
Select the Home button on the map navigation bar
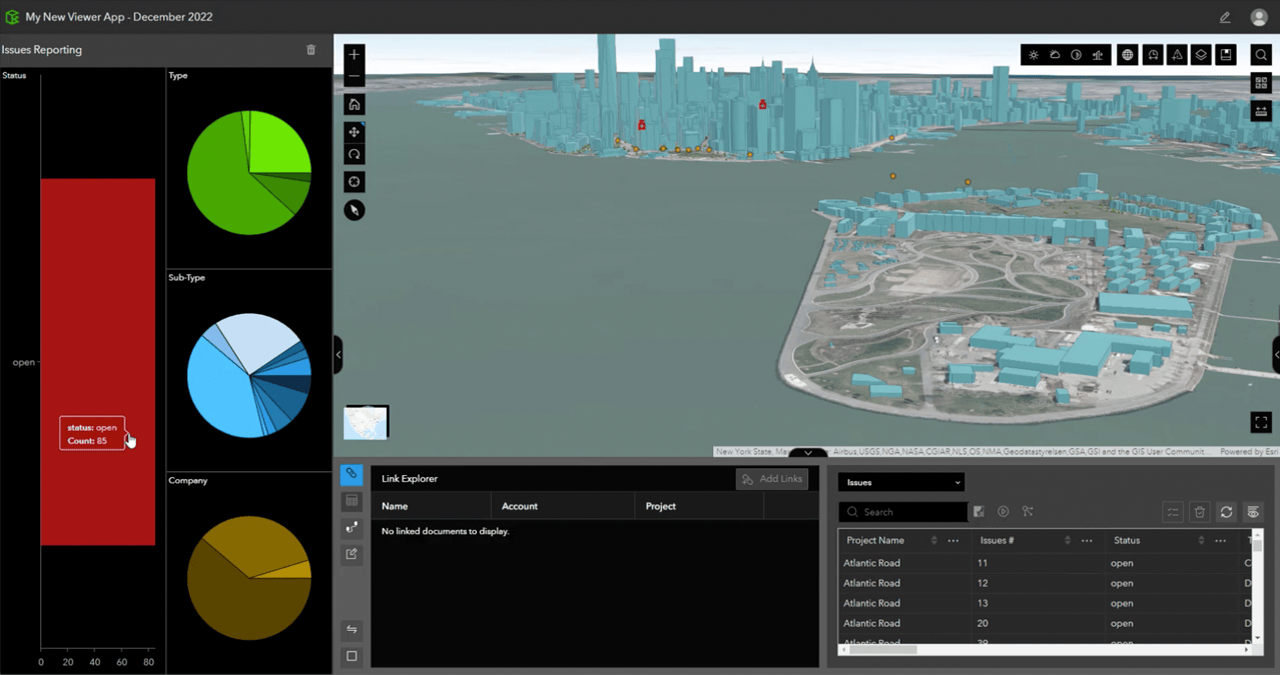(354, 104)
